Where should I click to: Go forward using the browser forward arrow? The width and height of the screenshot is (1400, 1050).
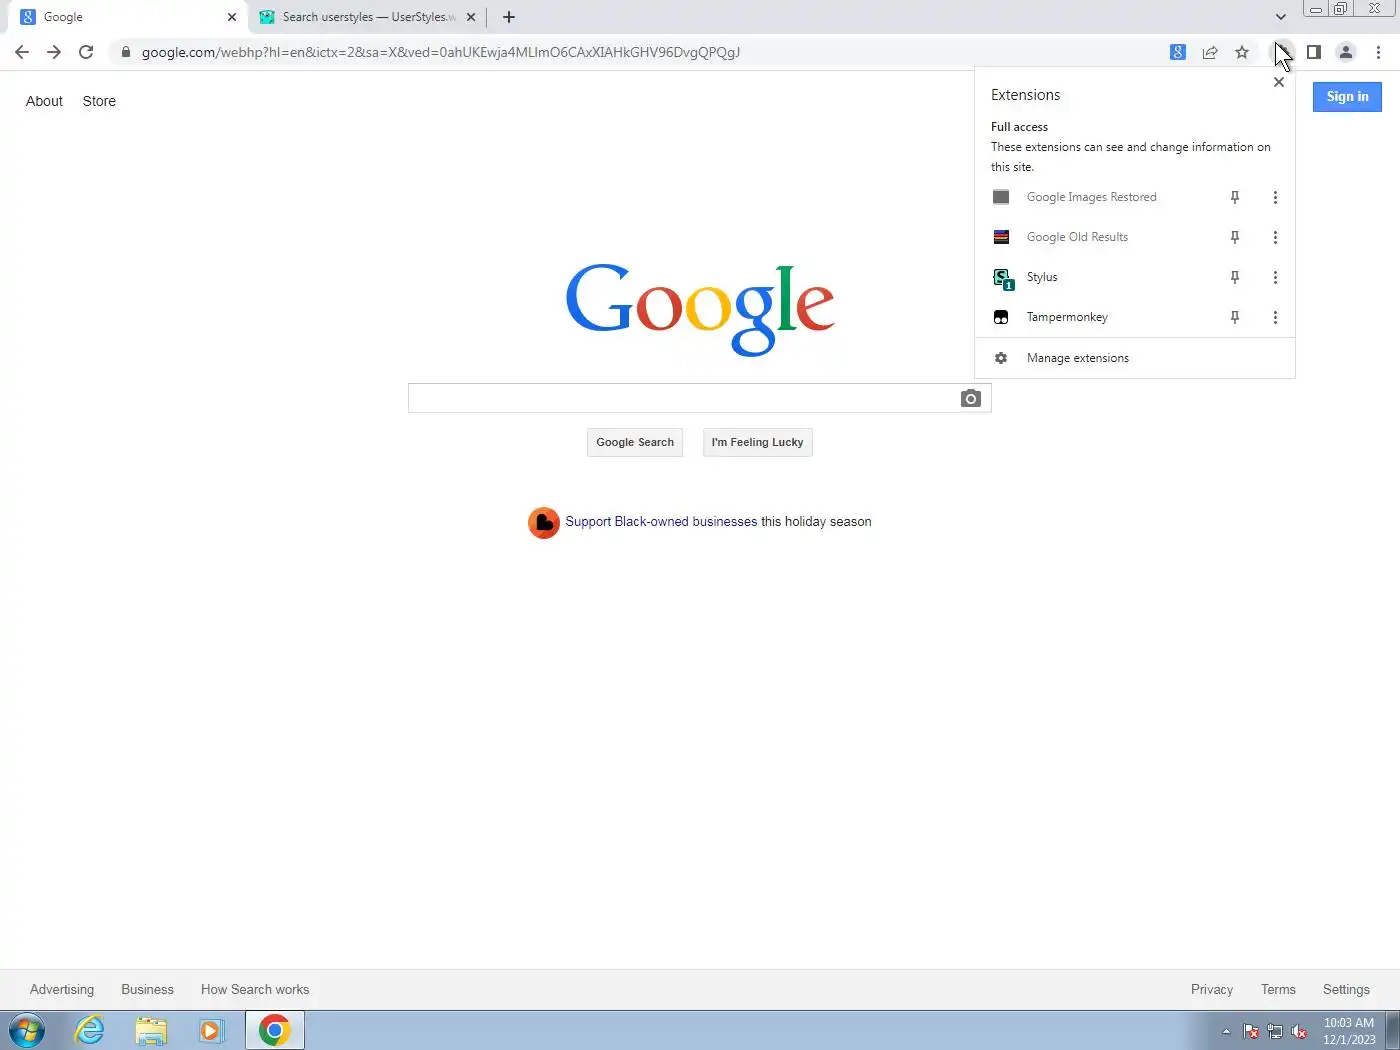pyautogui.click(x=54, y=52)
